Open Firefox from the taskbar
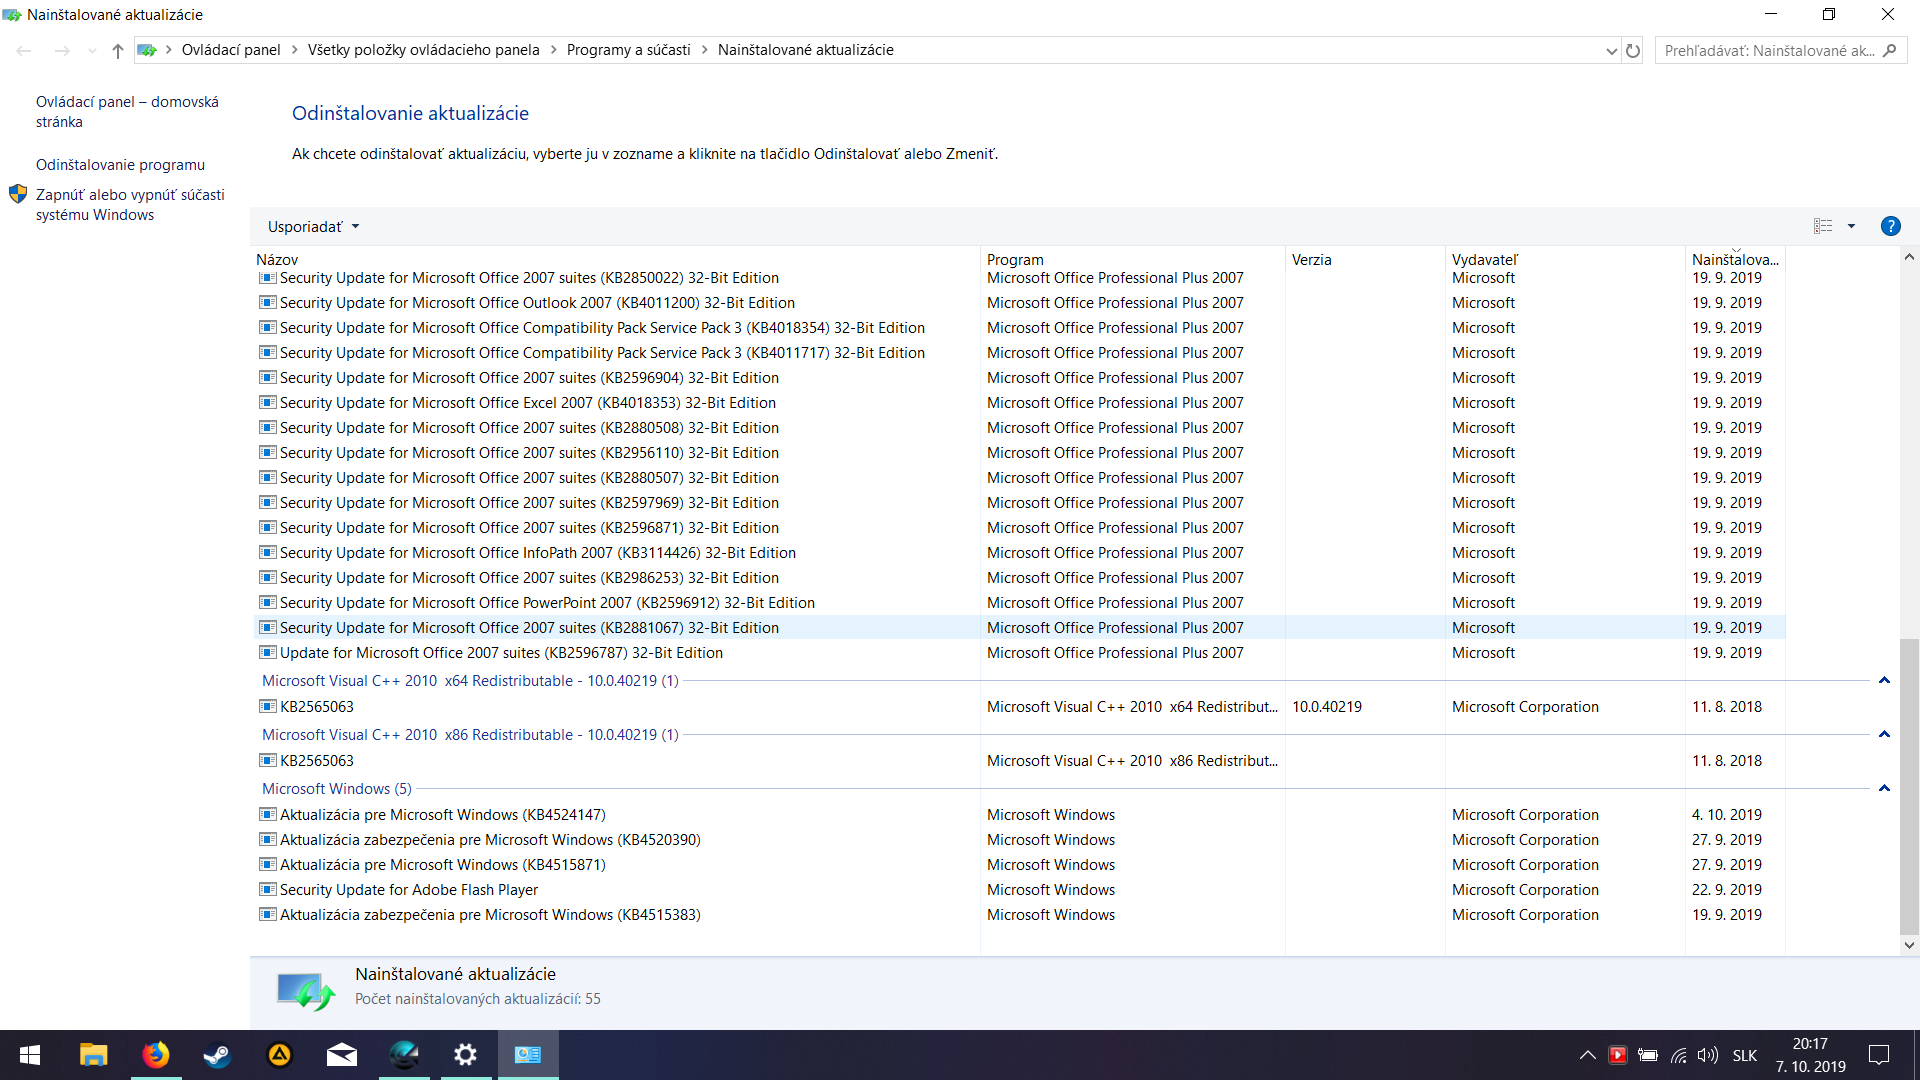 tap(155, 1055)
